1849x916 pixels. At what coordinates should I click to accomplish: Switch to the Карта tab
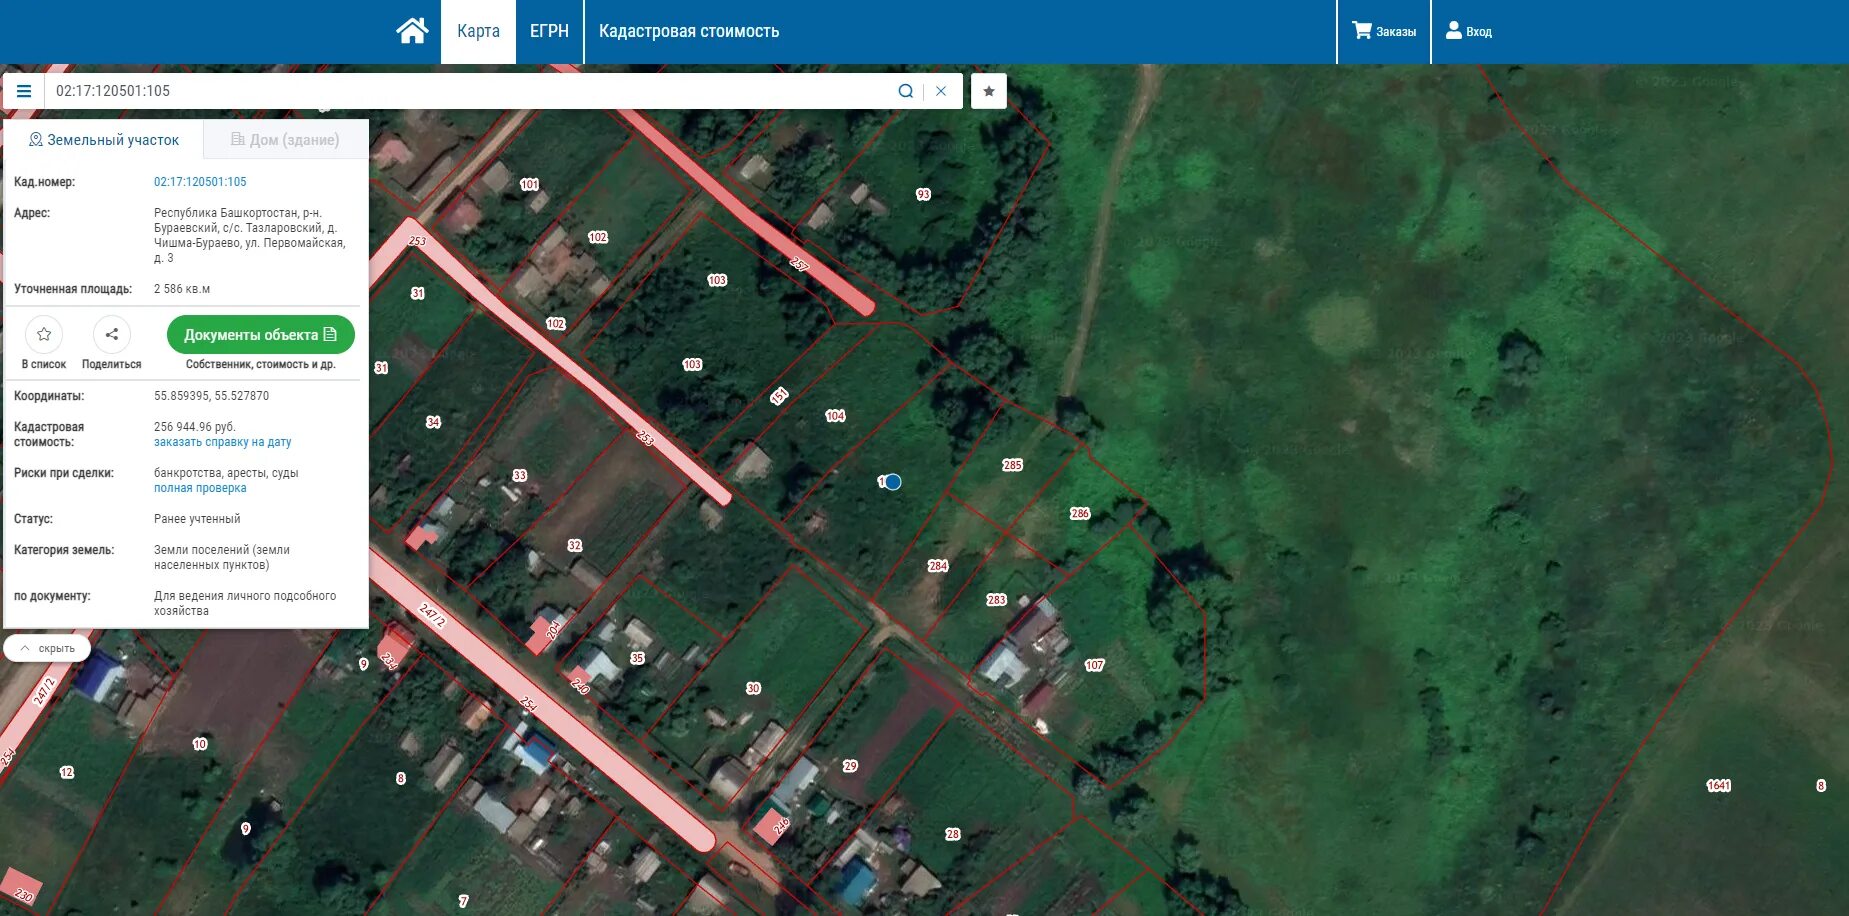point(478,31)
